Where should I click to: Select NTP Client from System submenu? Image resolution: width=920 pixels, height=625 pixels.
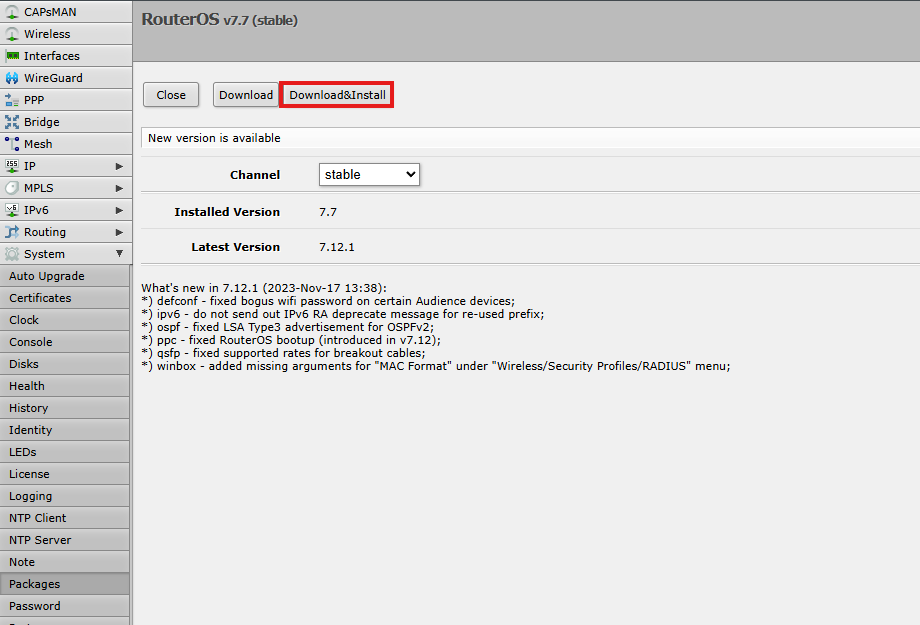[x=37, y=518]
